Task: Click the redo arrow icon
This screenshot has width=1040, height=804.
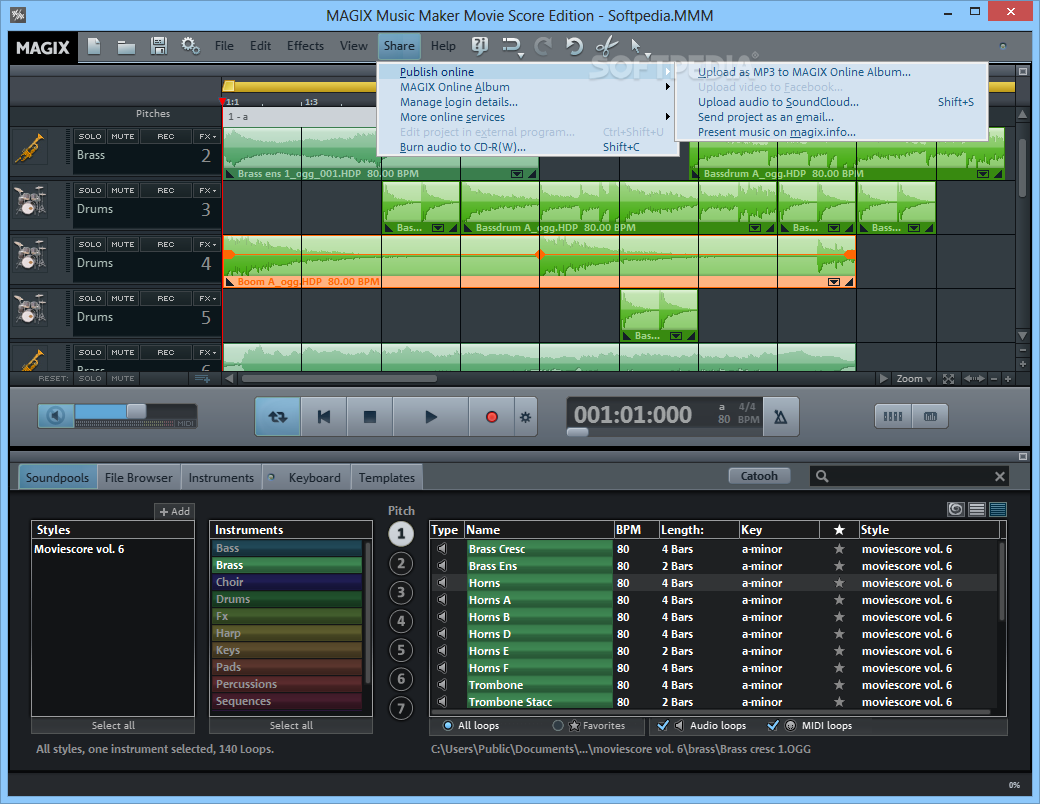Action: coord(543,46)
